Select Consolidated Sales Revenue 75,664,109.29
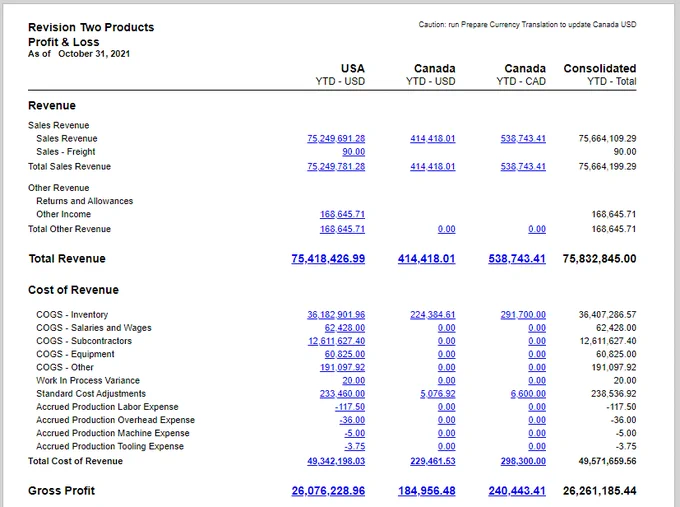This screenshot has width=680, height=507. click(608, 138)
